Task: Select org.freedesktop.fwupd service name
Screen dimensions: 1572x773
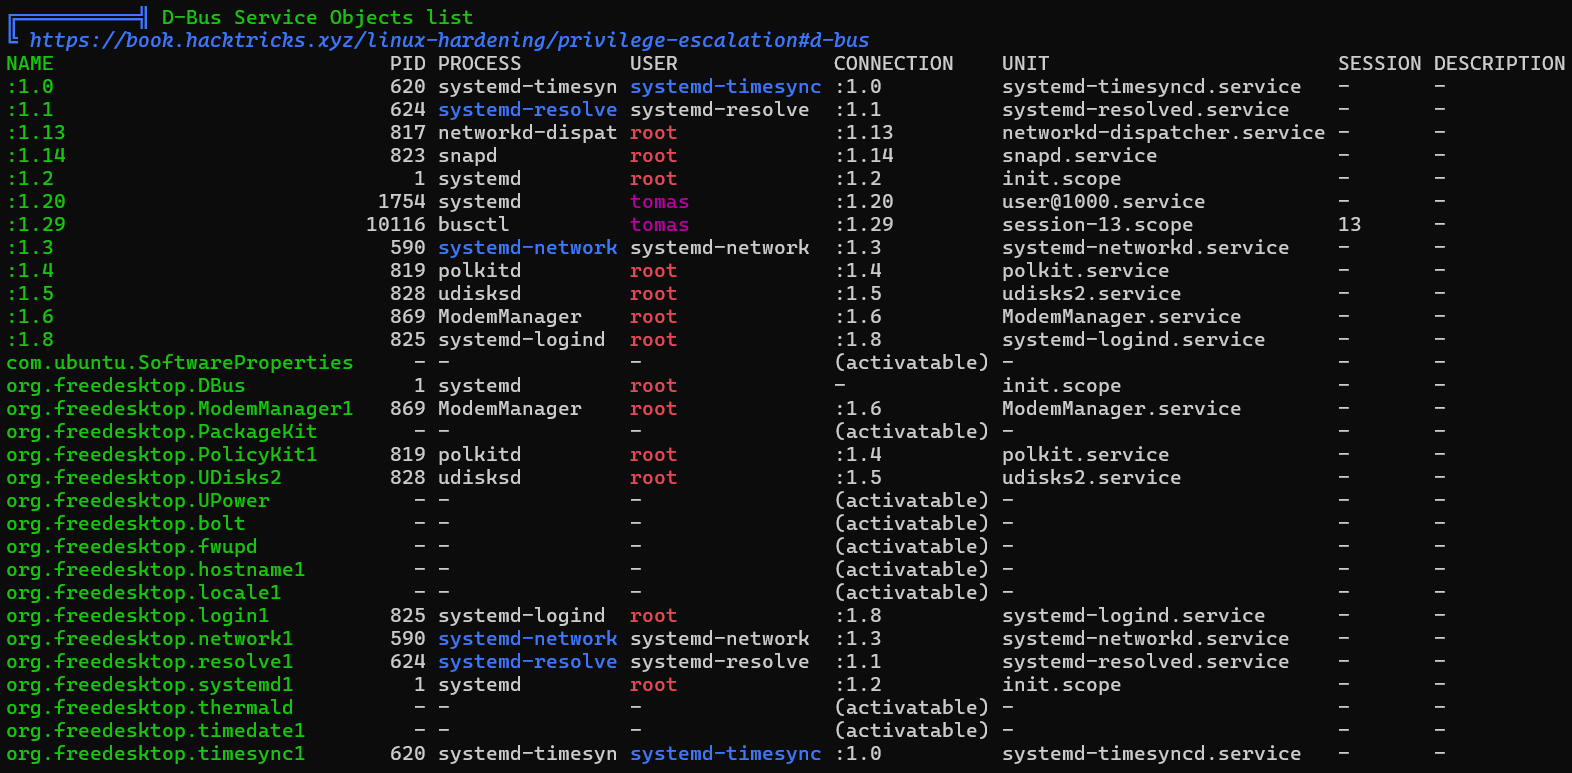Action: point(132,546)
